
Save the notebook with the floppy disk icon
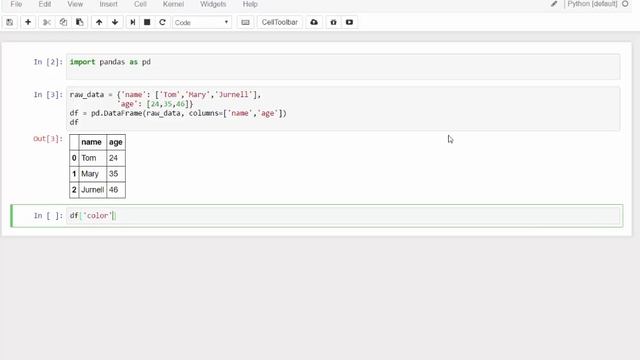point(10,22)
